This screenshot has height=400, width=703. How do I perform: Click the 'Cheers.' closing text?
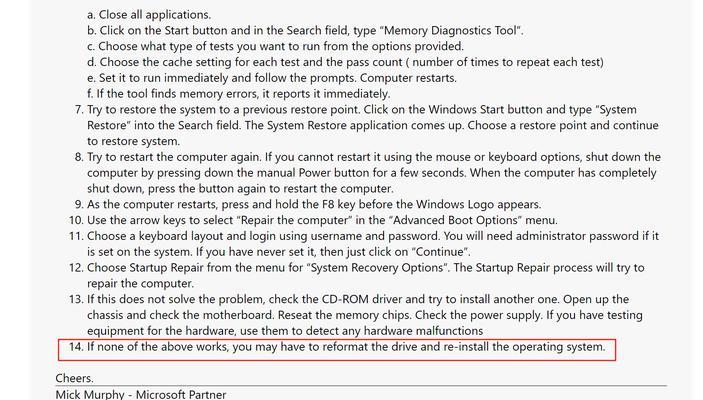pos(74,378)
